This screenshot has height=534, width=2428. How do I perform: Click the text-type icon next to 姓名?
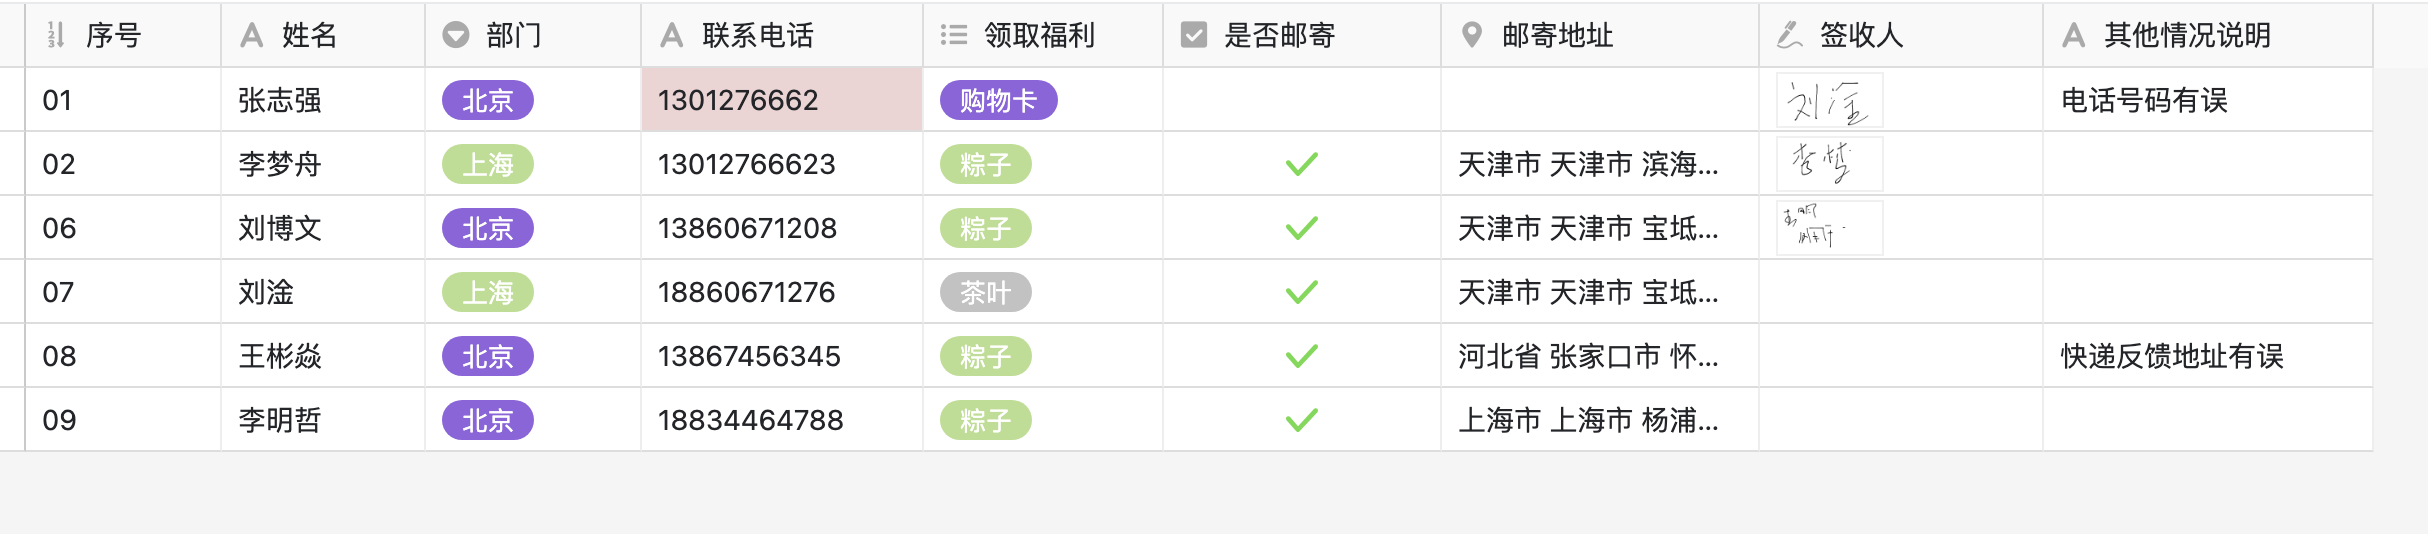(252, 36)
